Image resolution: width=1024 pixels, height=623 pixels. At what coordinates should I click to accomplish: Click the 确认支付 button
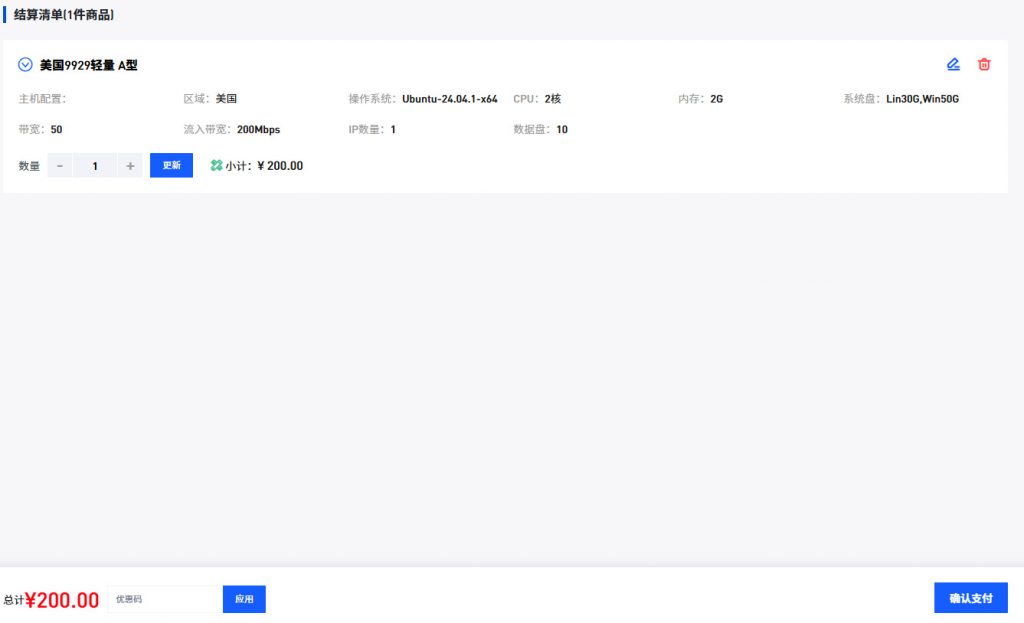[970, 598]
